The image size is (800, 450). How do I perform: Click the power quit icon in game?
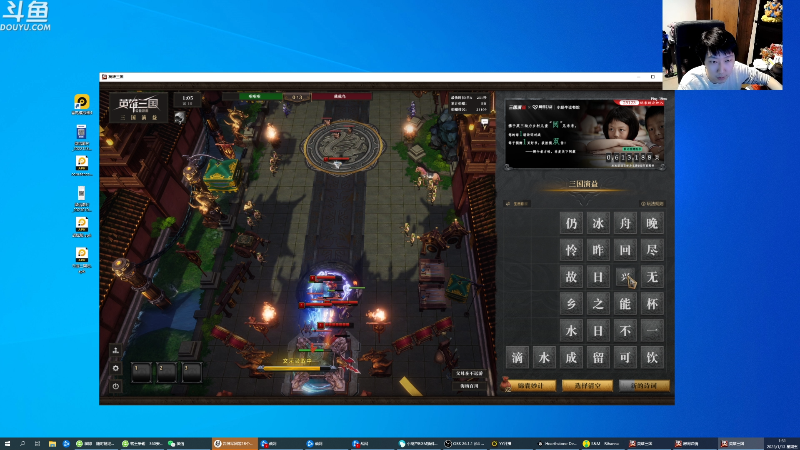(x=116, y=386)
